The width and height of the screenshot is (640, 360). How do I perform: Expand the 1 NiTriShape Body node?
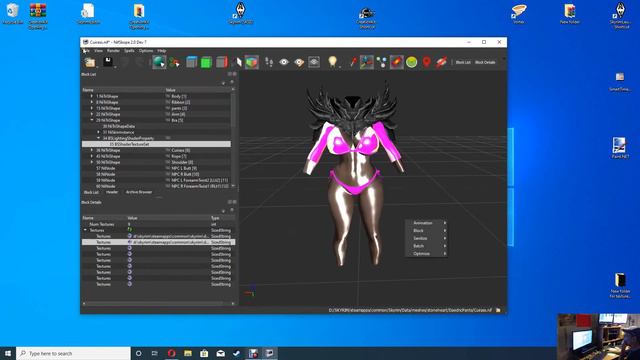92,96
